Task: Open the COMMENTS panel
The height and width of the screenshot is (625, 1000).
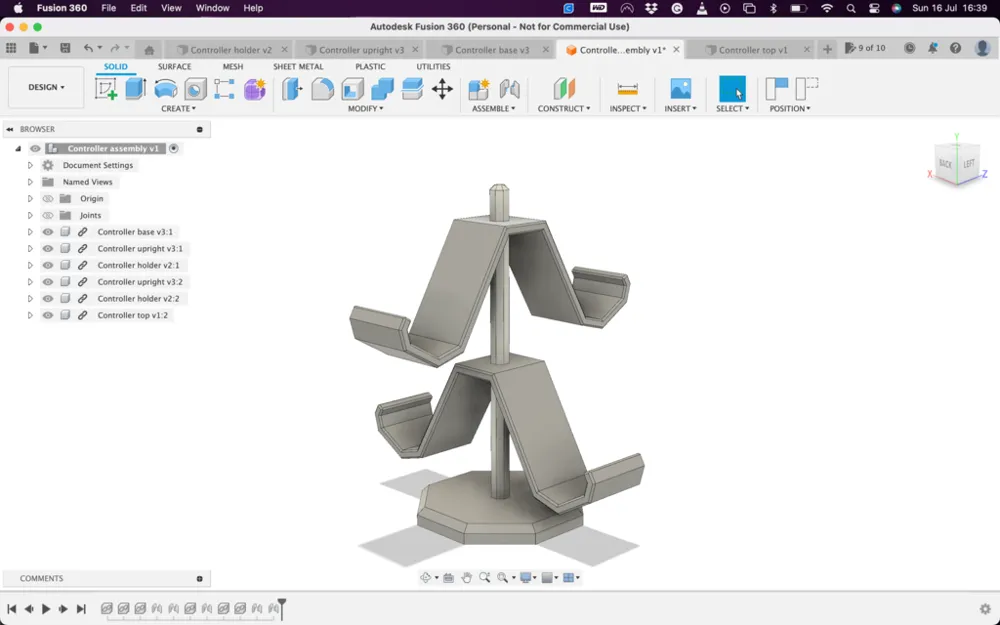Action: pos(40,578)
